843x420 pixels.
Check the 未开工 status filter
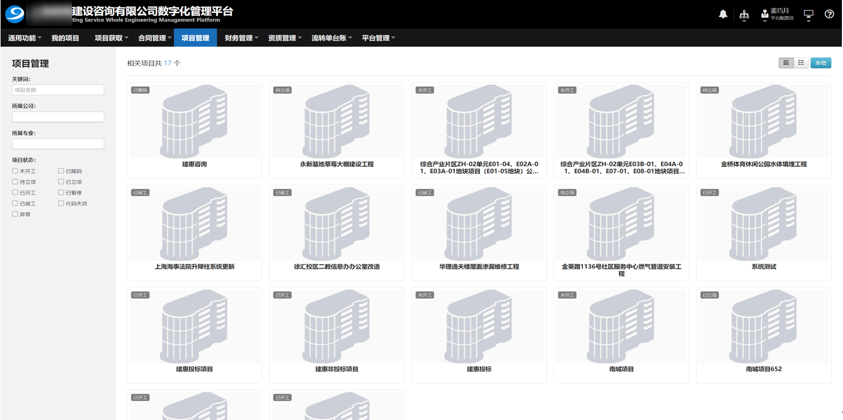[x=15, y=171]
